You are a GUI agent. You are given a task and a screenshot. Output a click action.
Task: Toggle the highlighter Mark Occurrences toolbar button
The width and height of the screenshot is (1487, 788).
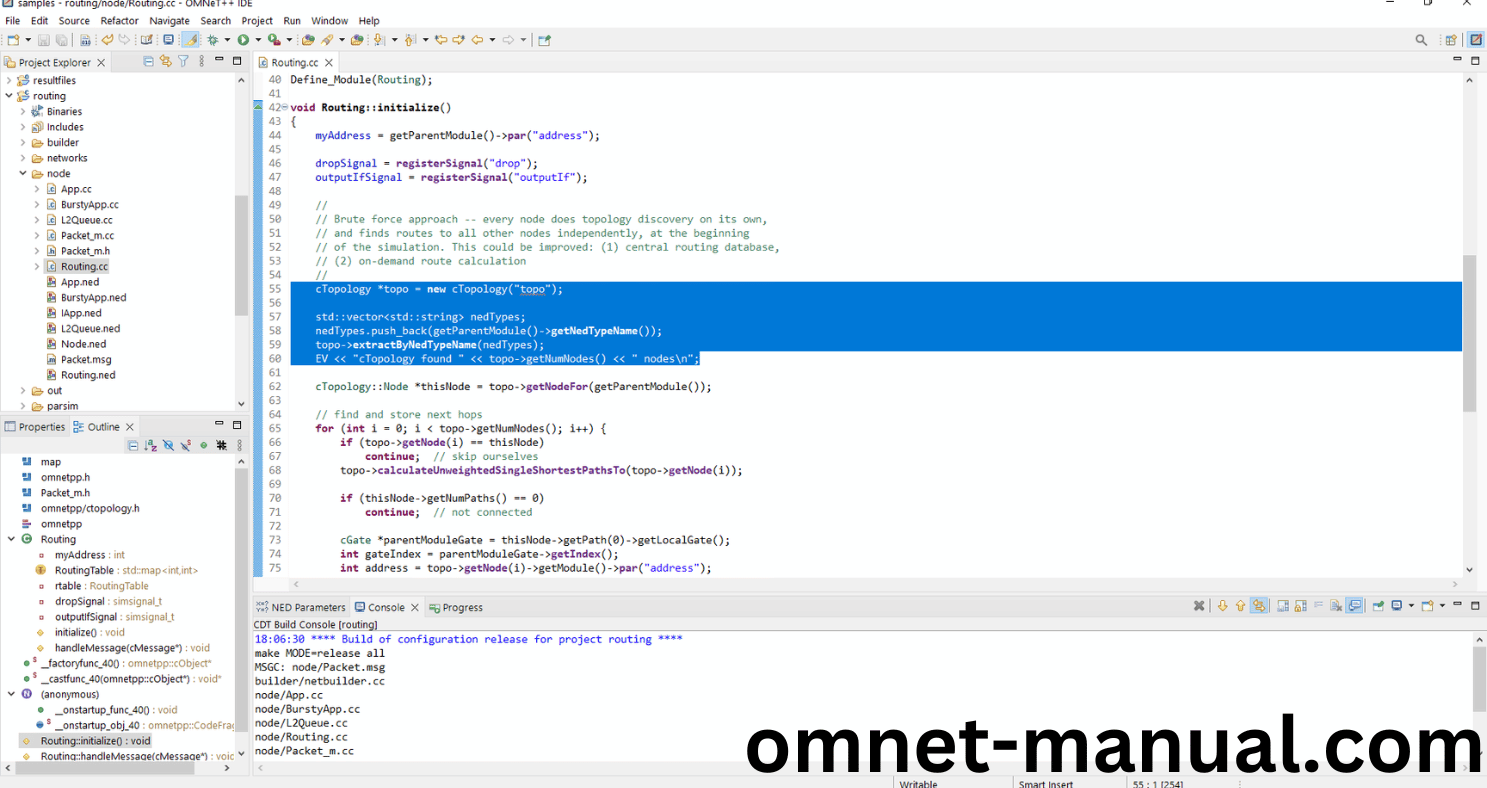pos(190,40)
